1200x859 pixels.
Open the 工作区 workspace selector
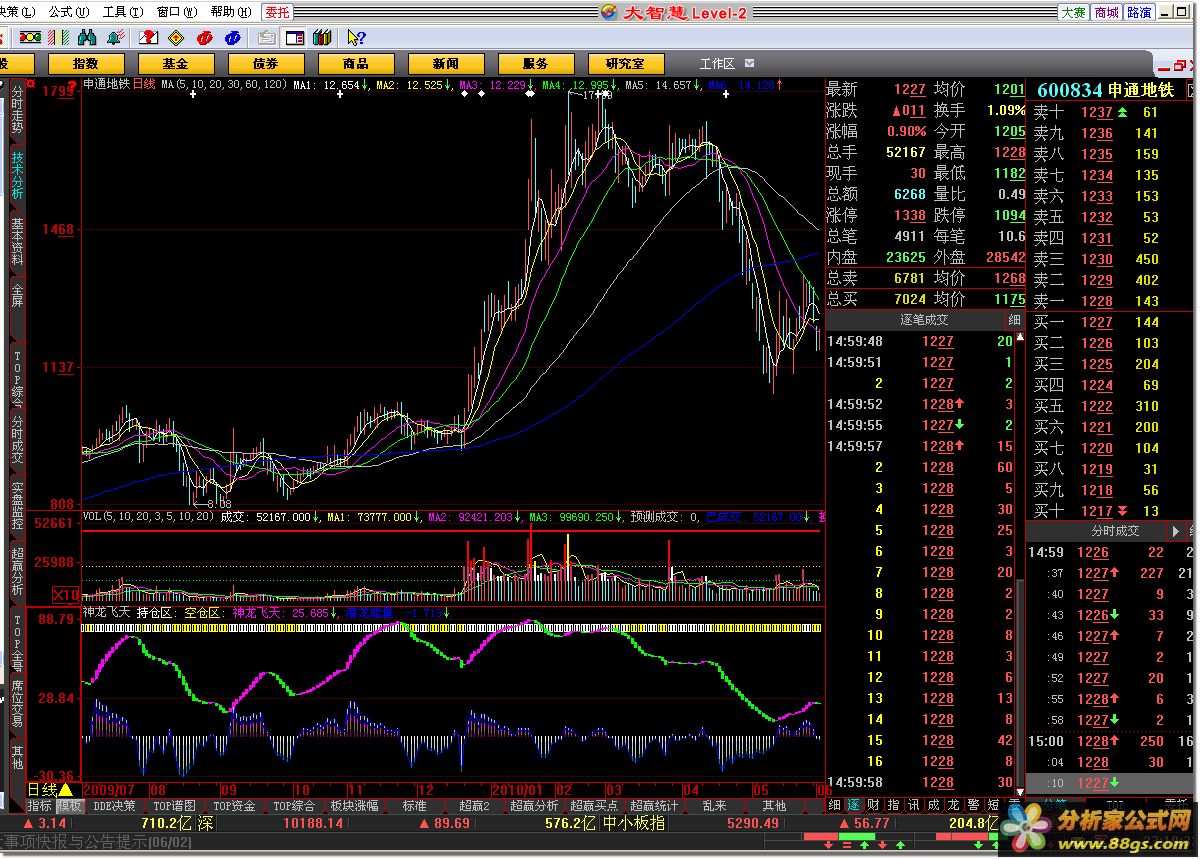[716, 64]
